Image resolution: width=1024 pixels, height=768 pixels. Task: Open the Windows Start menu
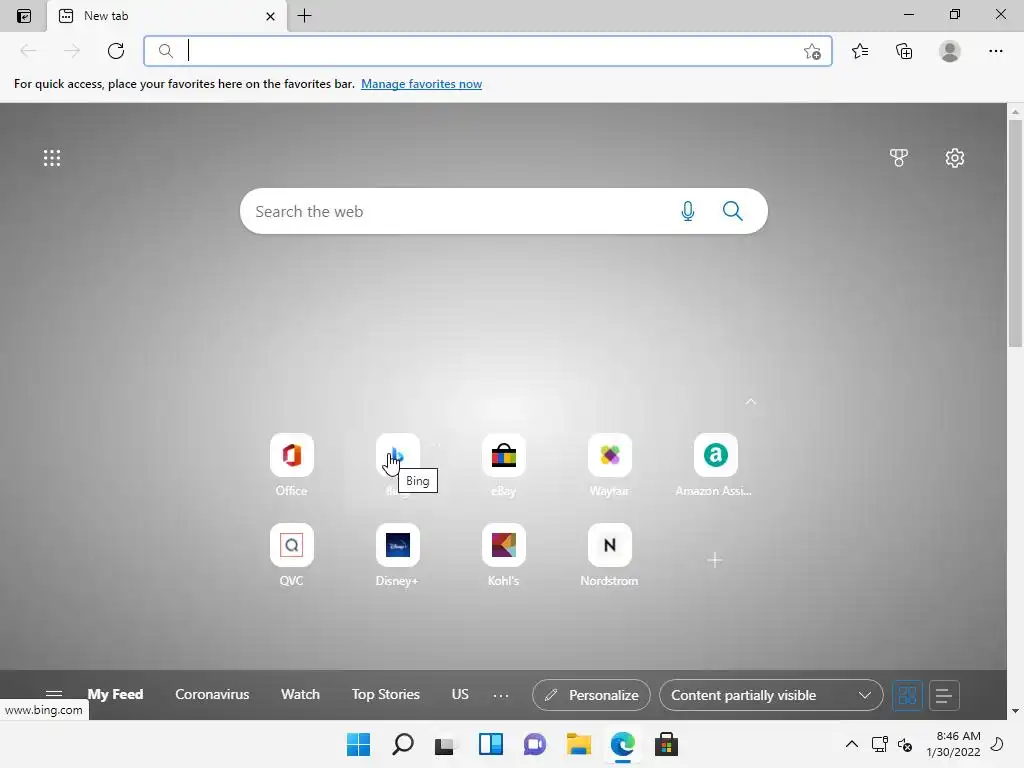click(359, 744)
